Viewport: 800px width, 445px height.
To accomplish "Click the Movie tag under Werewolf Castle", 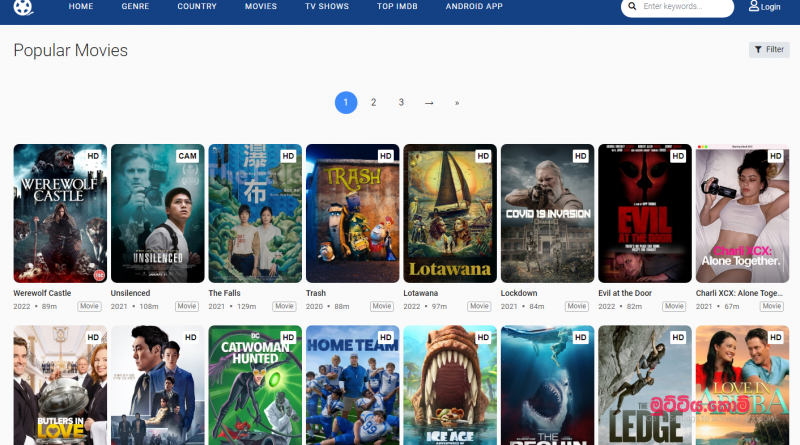I will pos(89,306).
